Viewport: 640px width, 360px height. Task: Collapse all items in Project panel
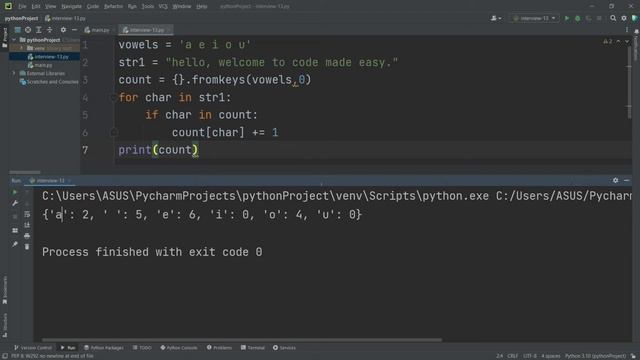pos(50,30)
